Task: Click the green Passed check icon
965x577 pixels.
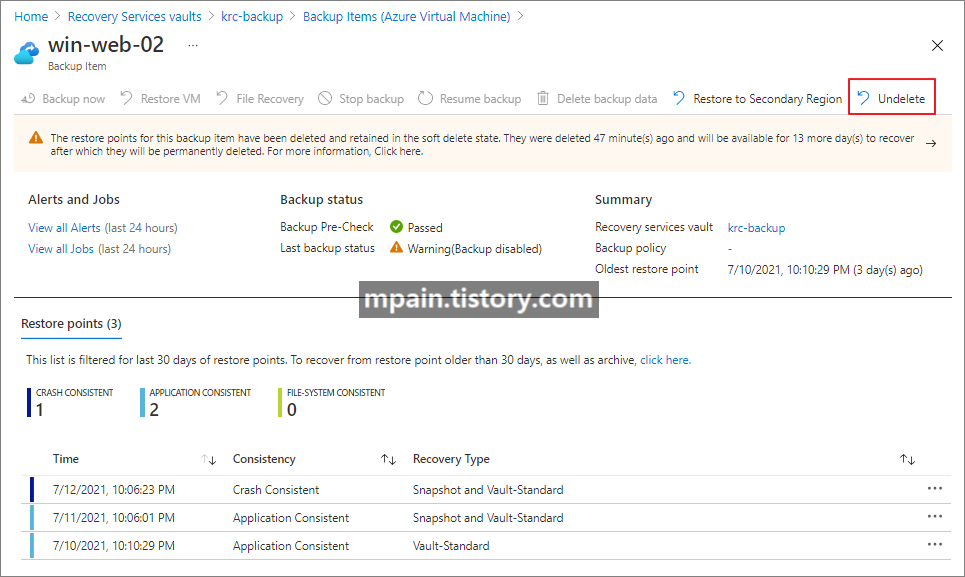Action: point(396,227)
